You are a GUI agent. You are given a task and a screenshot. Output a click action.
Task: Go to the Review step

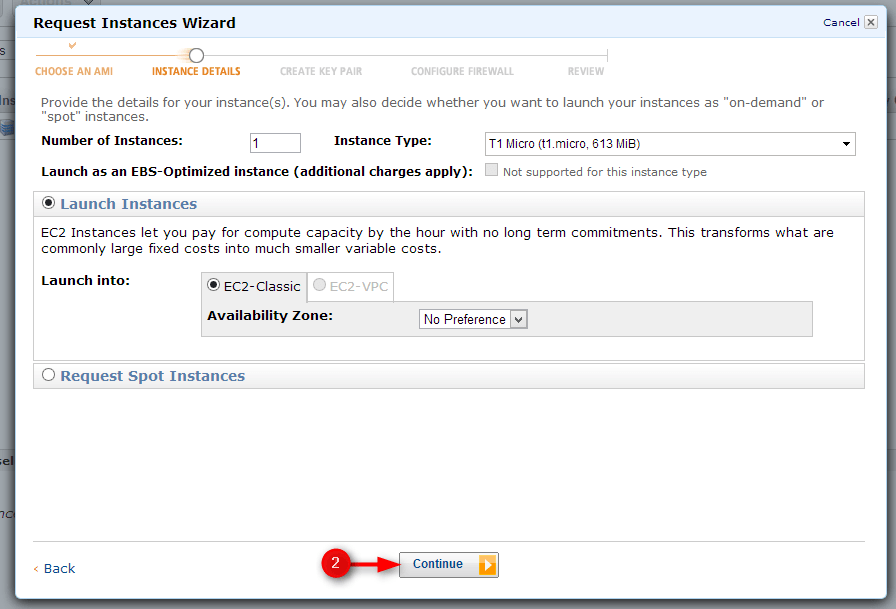tap(586, 71)
